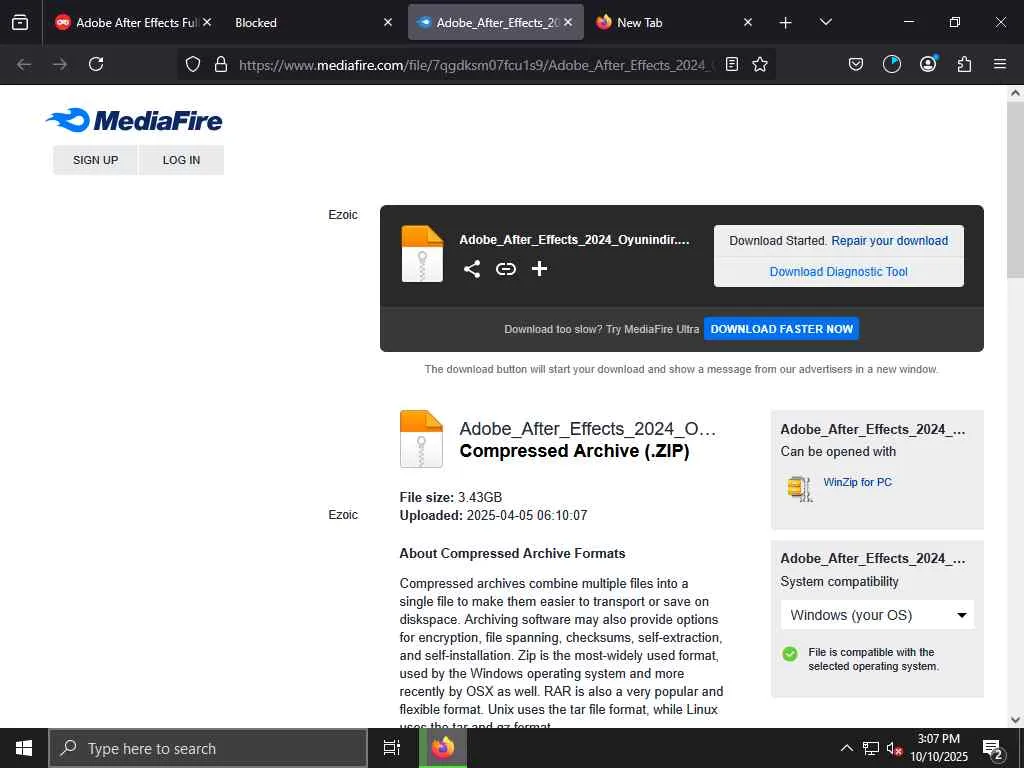Click the Type here to search box
Image resolution: width=1024 pixels, height=768 pixels.
(208, 748)
